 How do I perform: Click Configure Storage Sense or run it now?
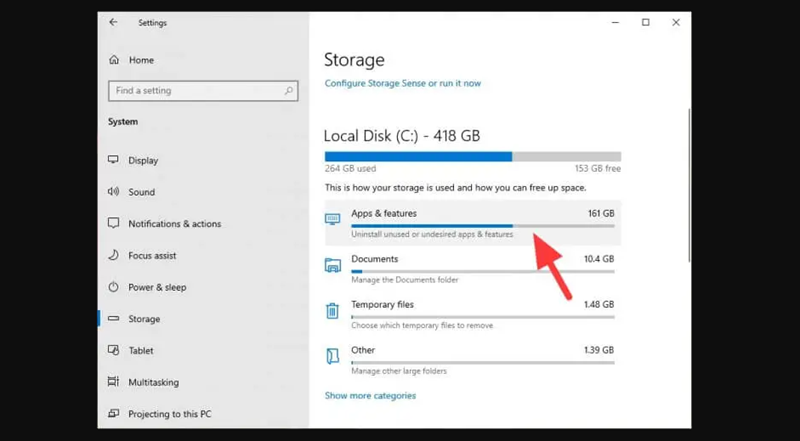tap(402, 83)
